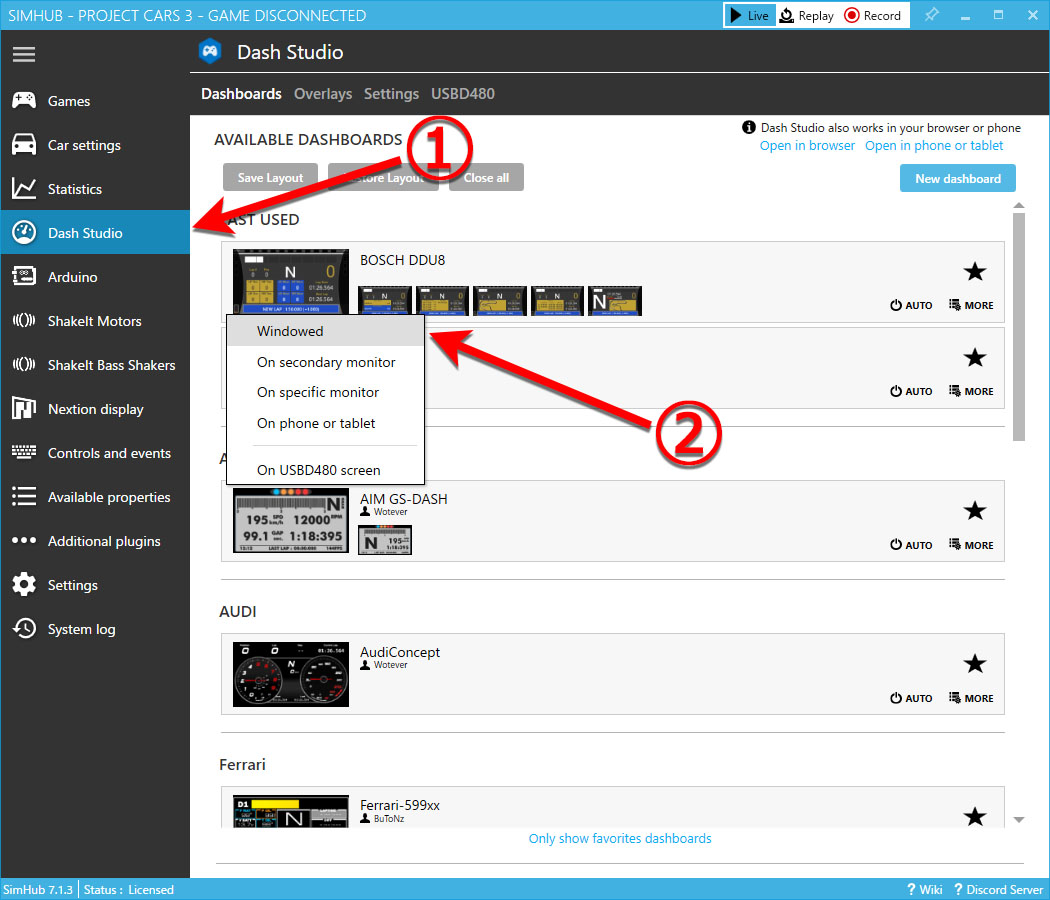1050x900 pixels.
Task: Star the AudiConcept dashboard
Action: coord(974,664)
